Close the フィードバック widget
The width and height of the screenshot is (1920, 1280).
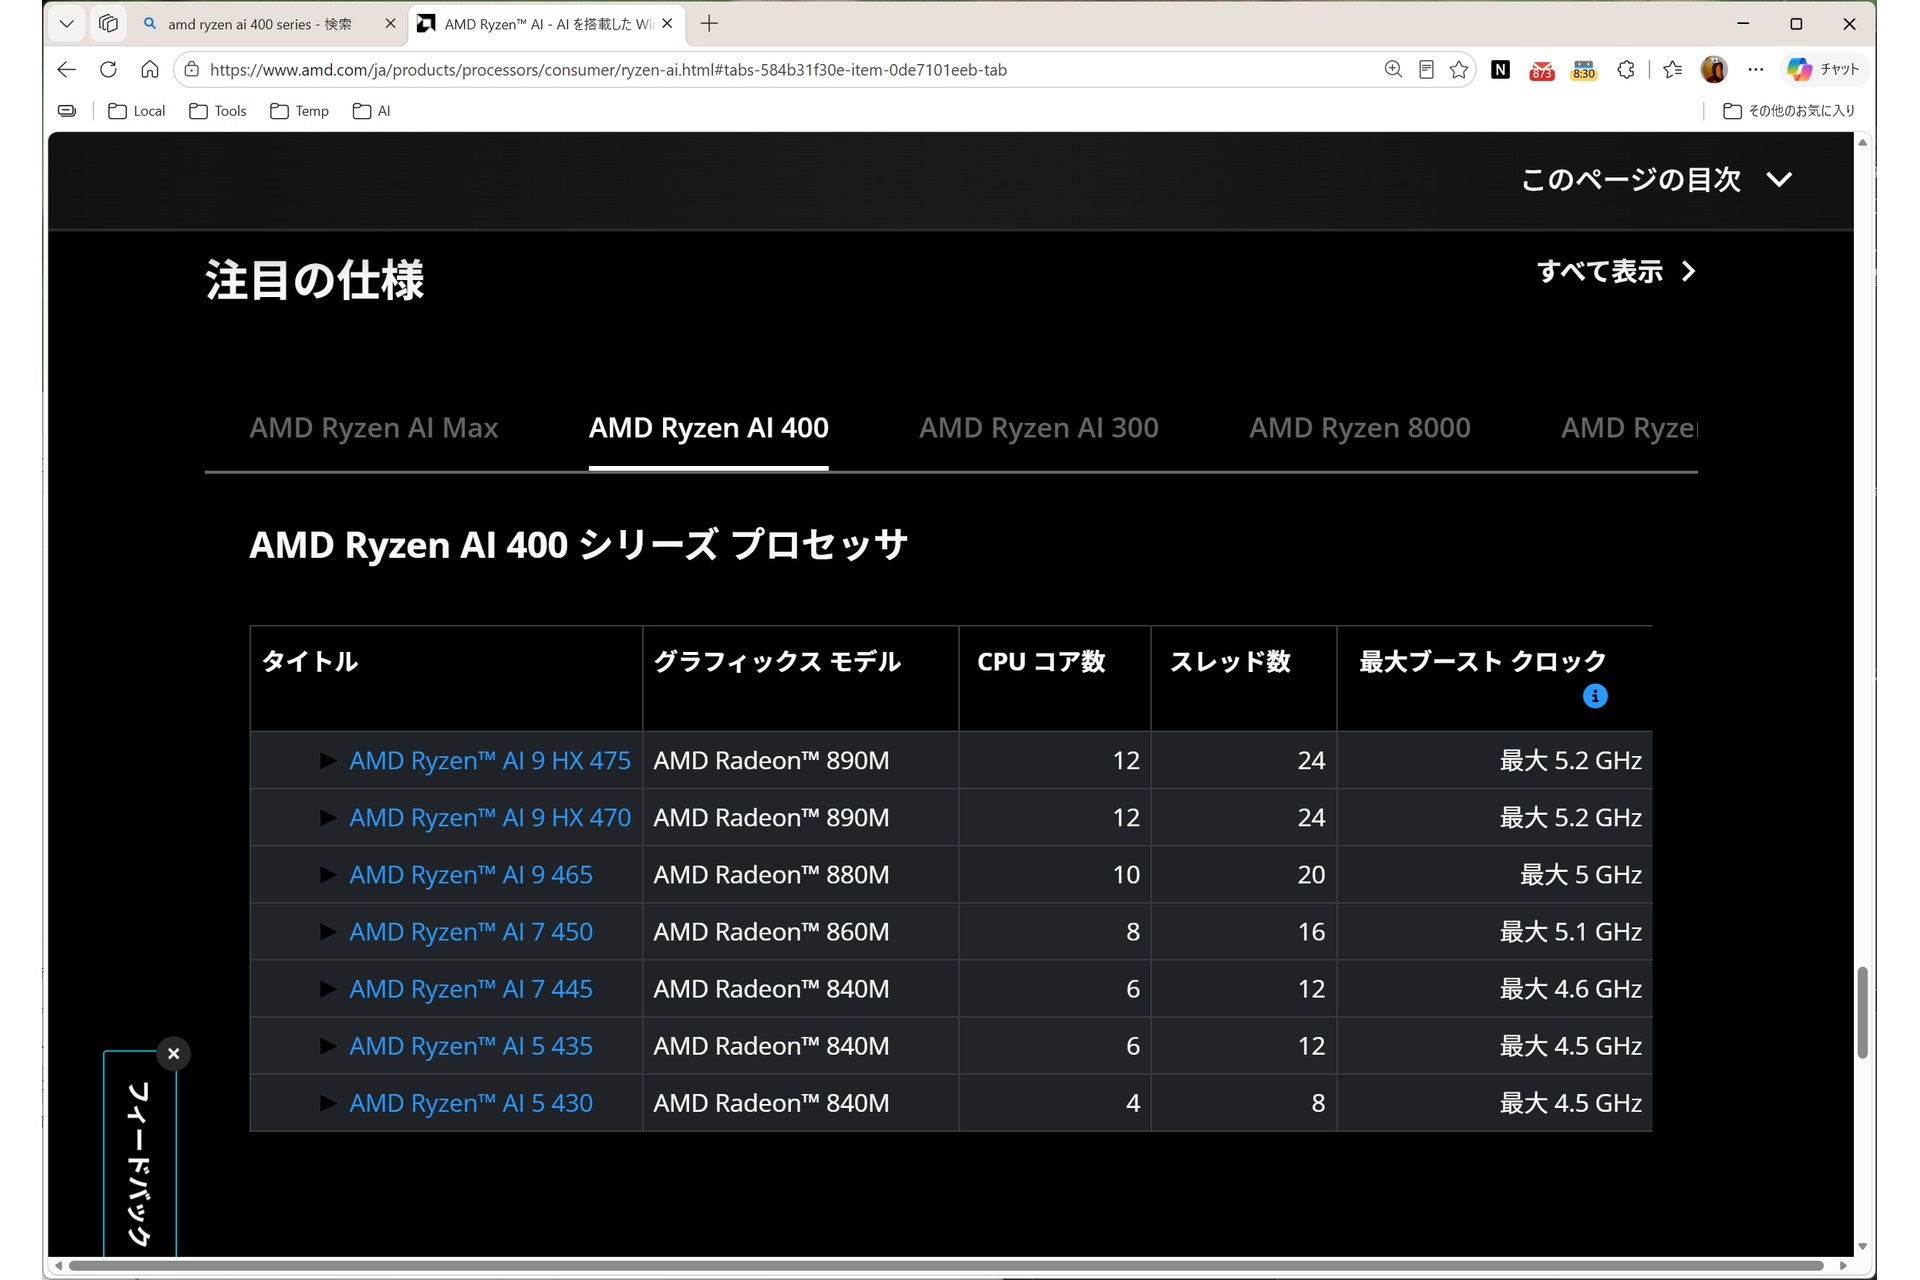[x=174, y=1054]
